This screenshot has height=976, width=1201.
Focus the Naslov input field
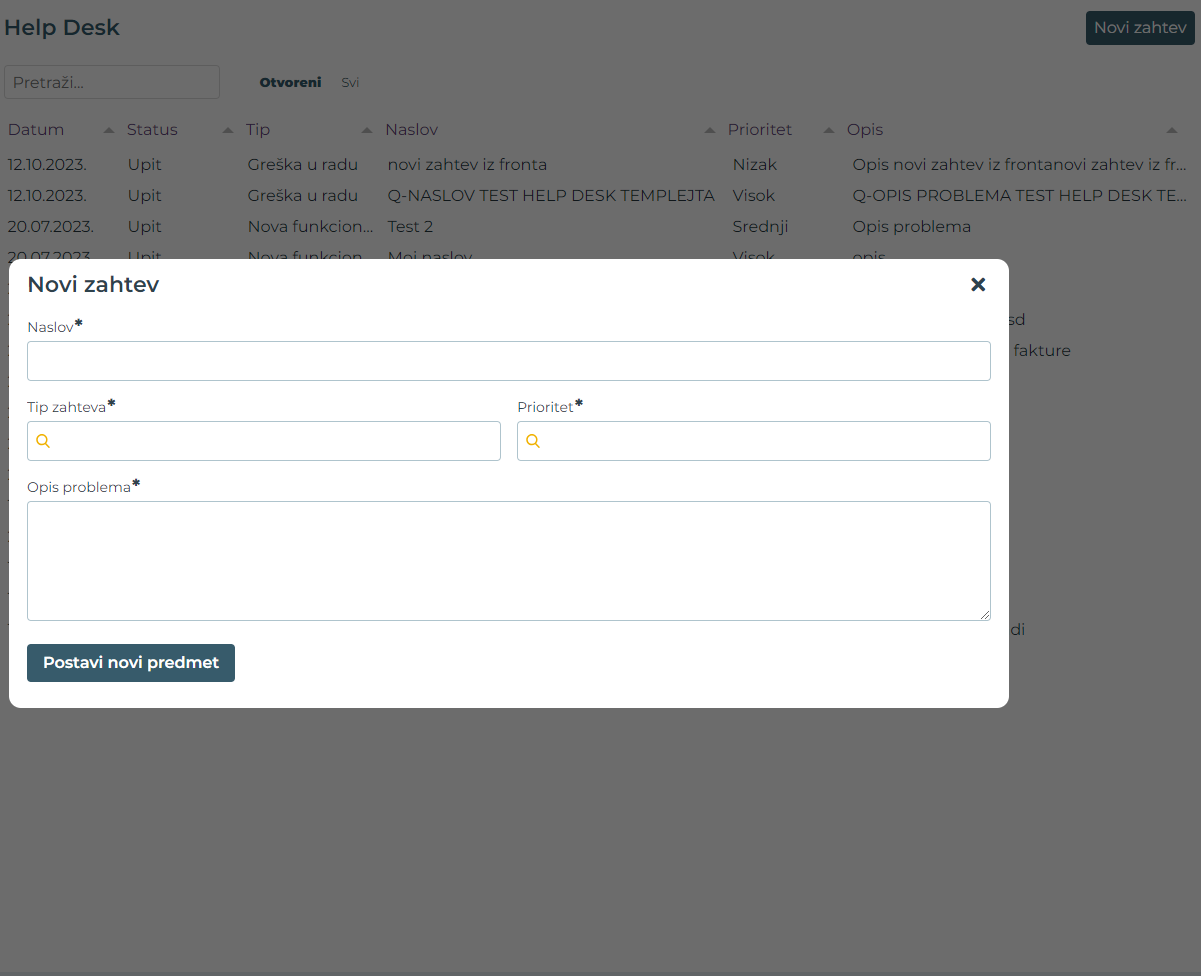click(x=508, y=361)
